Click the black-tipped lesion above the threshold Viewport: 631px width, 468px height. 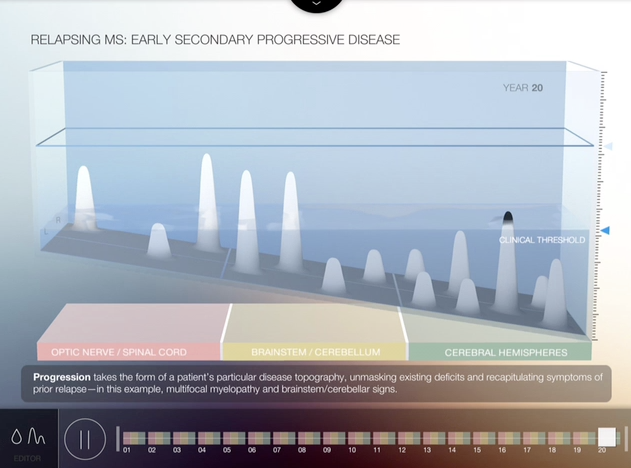[507, 217]
